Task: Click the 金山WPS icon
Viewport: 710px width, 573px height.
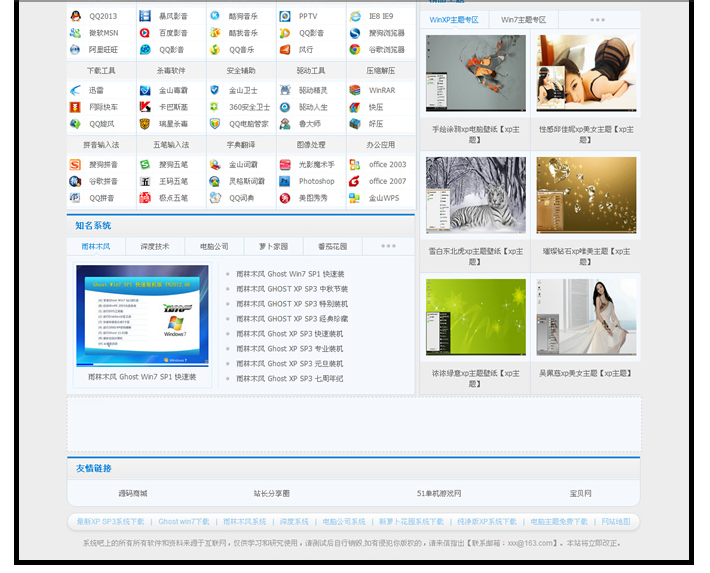Action: (x=355, y=198)
